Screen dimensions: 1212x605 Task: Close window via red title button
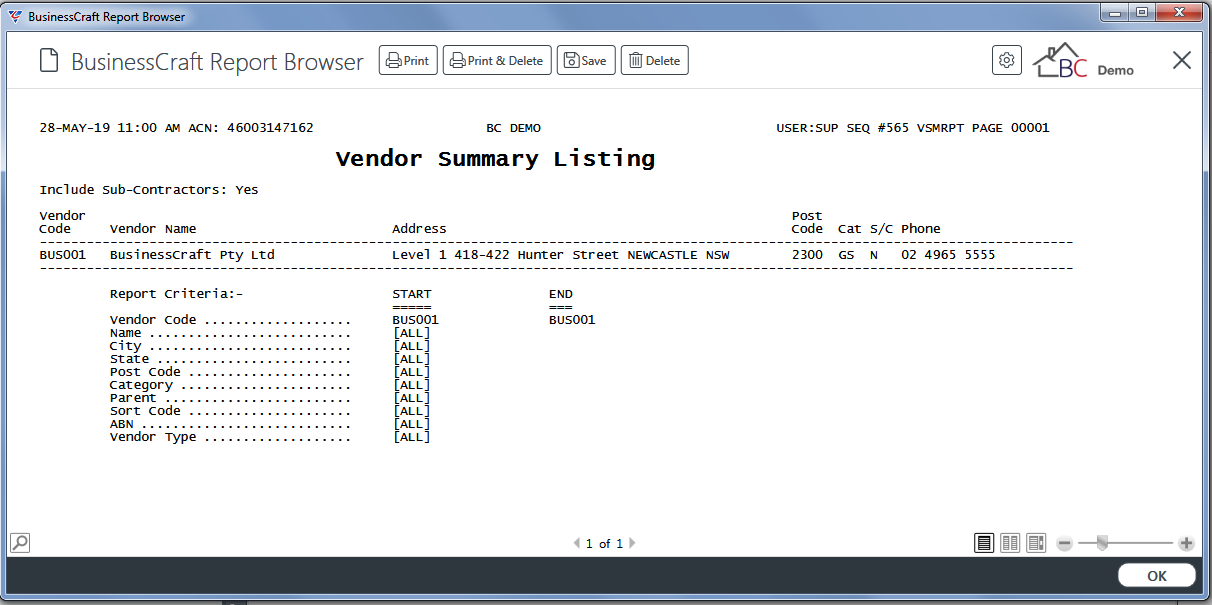[1179, 12]
